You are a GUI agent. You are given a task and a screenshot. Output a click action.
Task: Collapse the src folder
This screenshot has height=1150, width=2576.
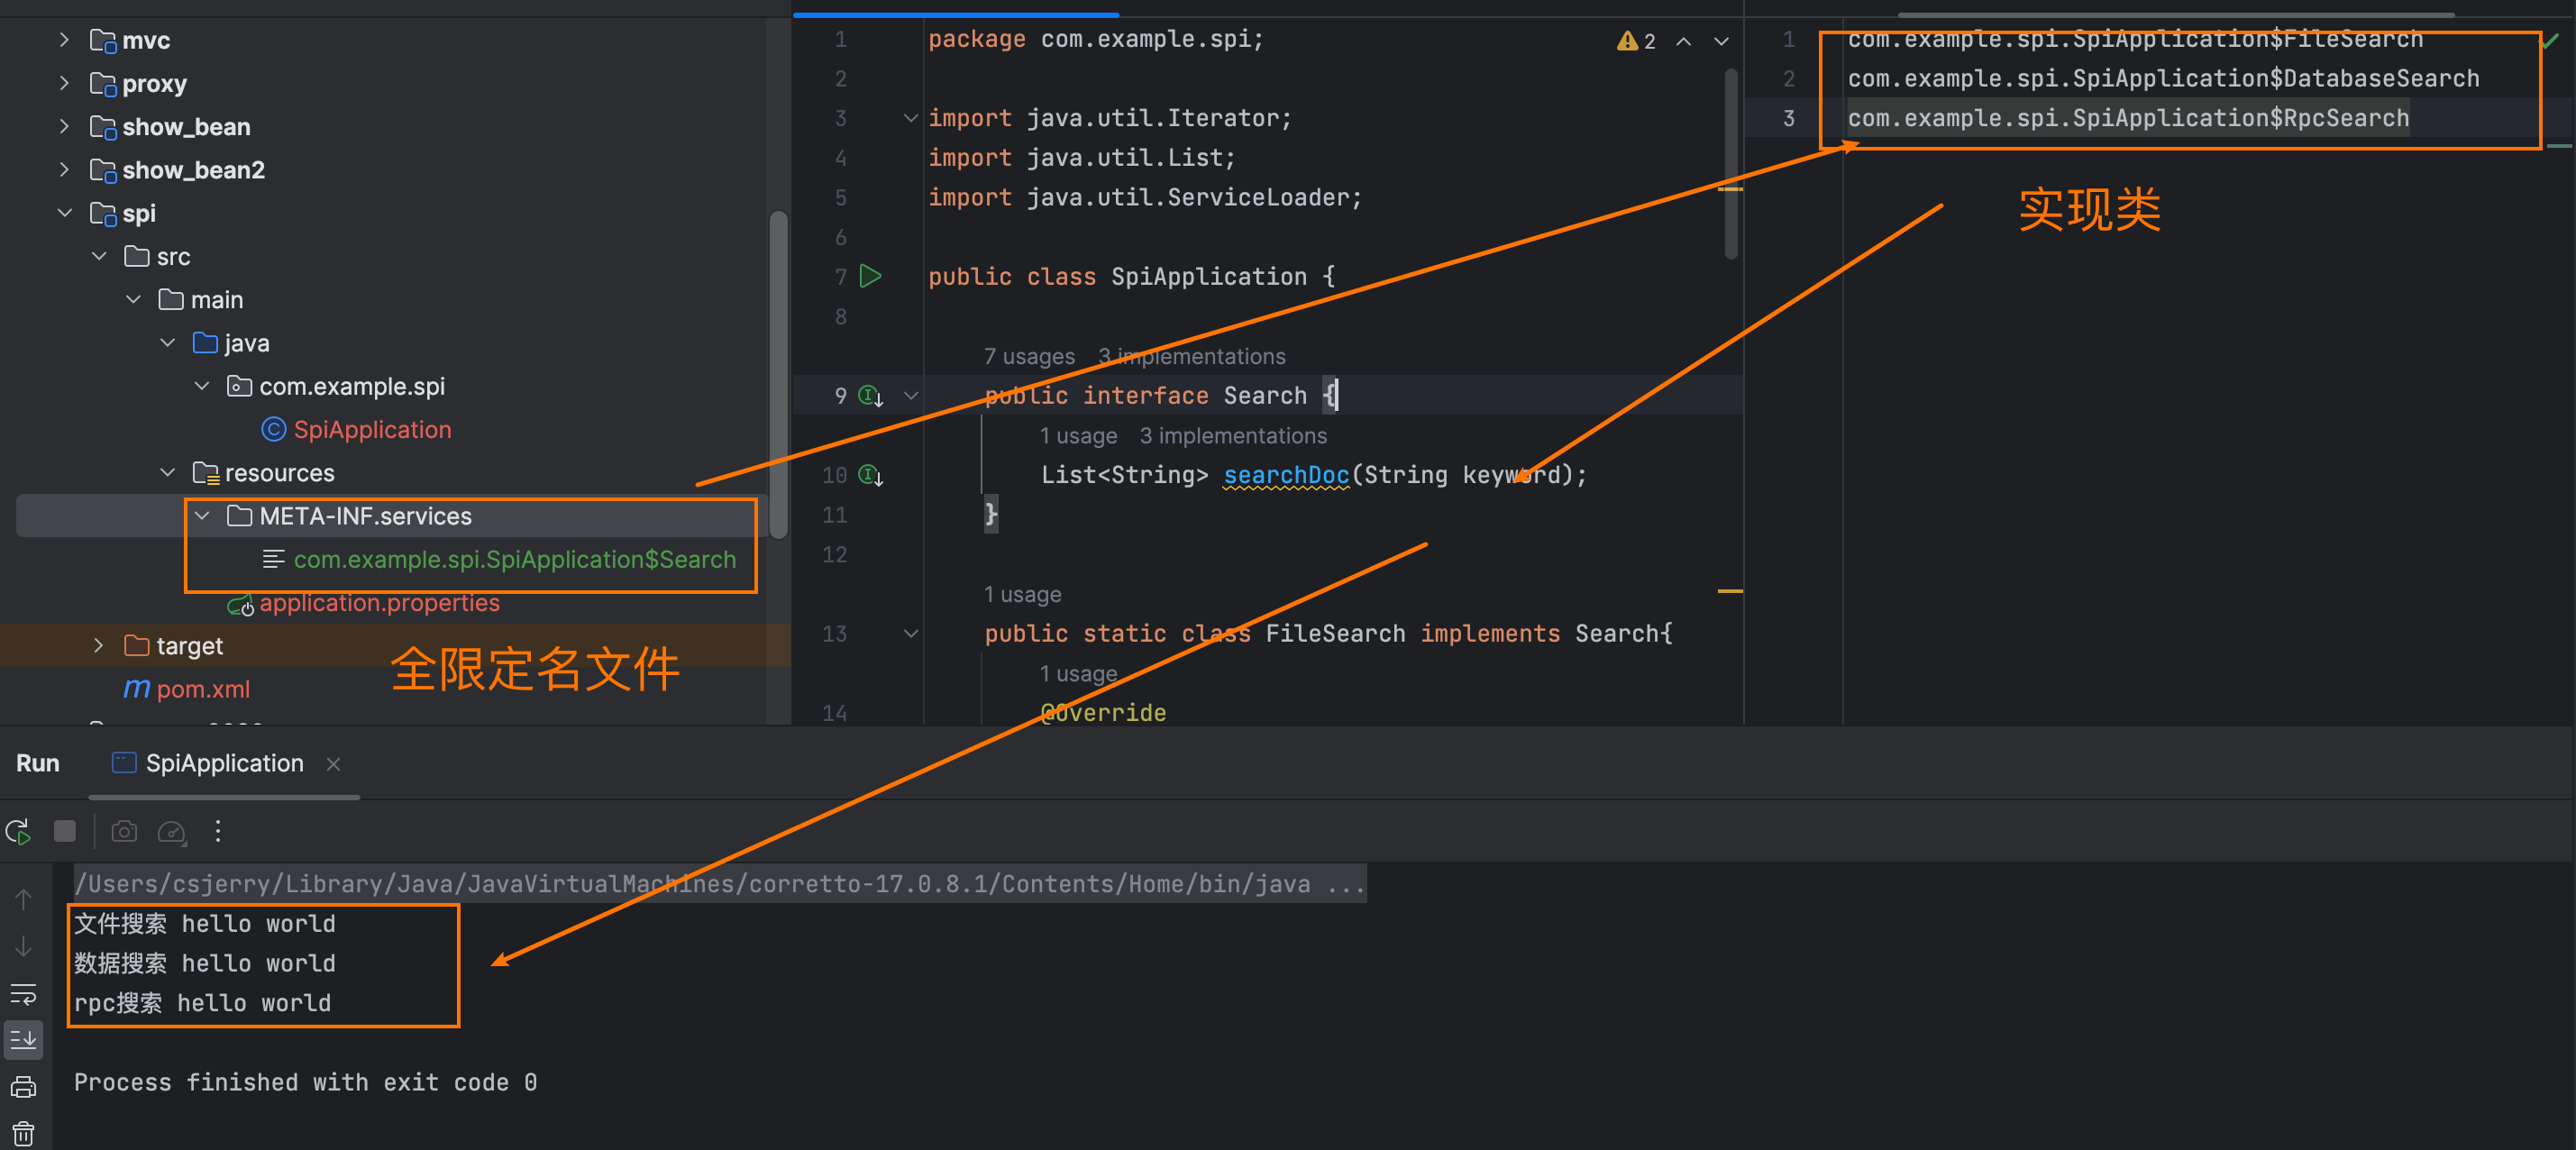[x=99, y=256]
